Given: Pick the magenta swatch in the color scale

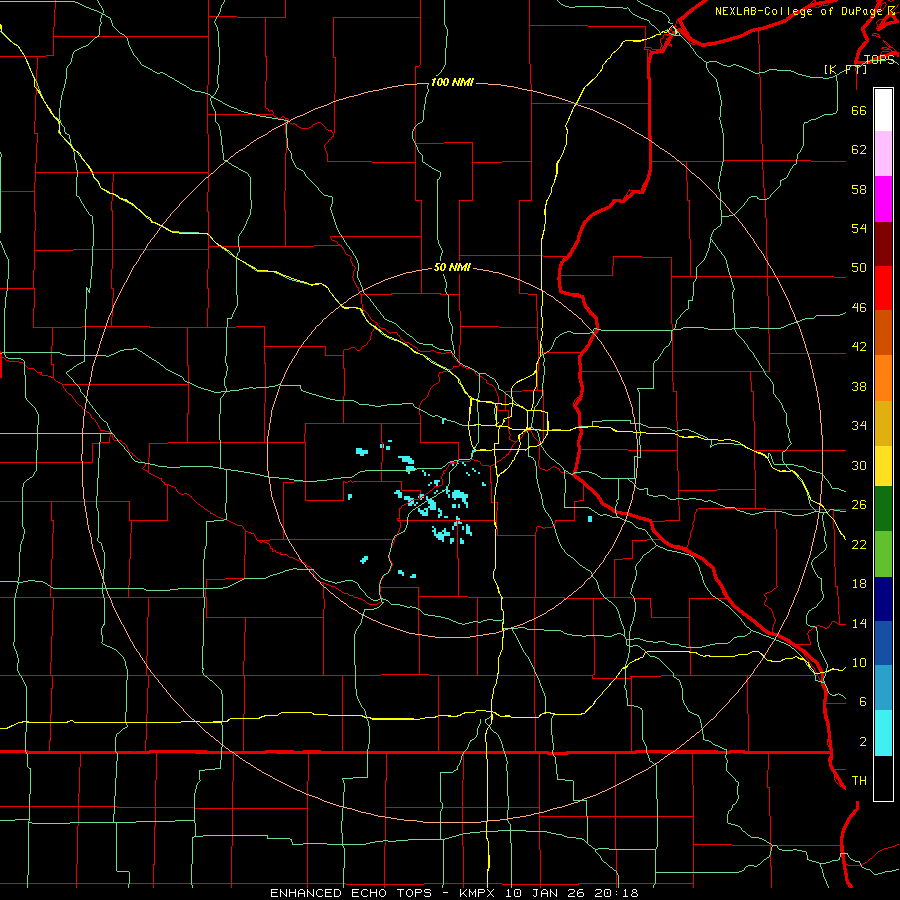Looking at the screenshot, I should (883, 199).
